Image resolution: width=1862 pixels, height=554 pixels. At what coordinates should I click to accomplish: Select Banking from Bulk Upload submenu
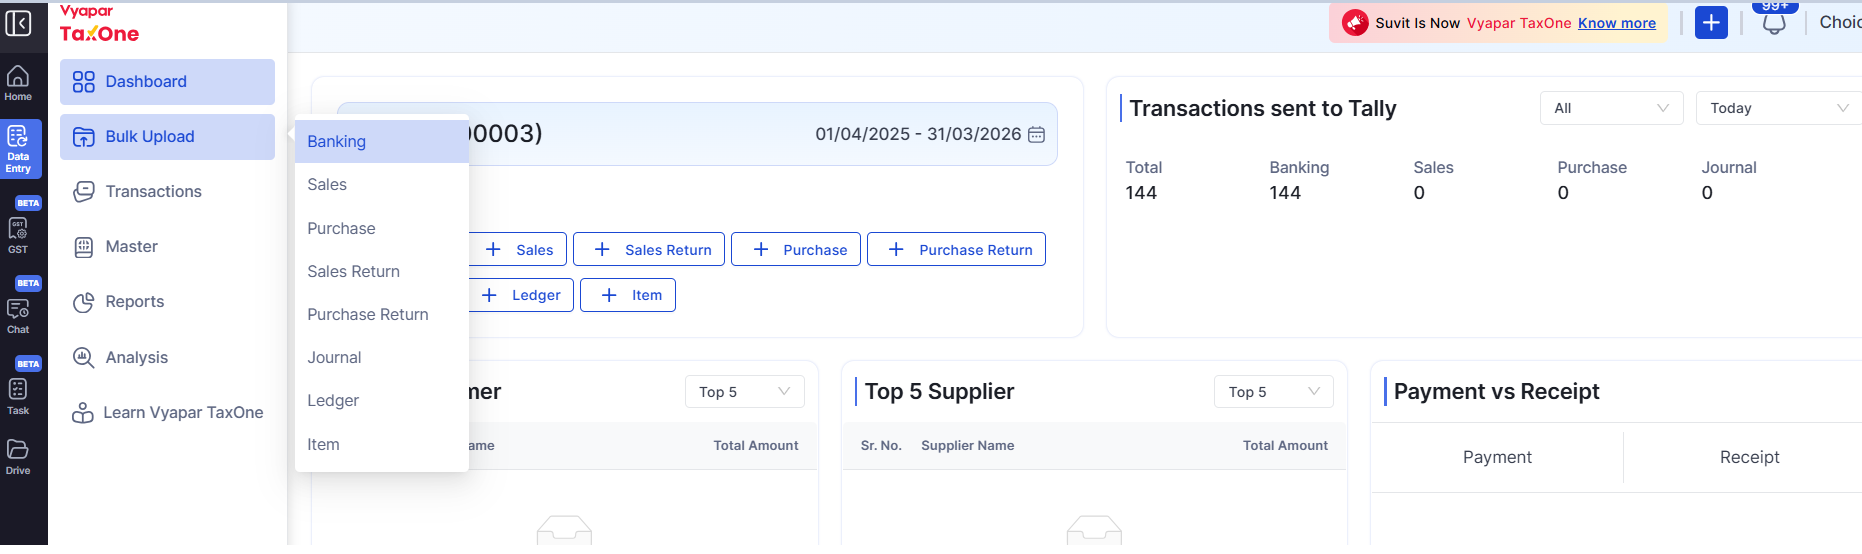pos(337,142)
